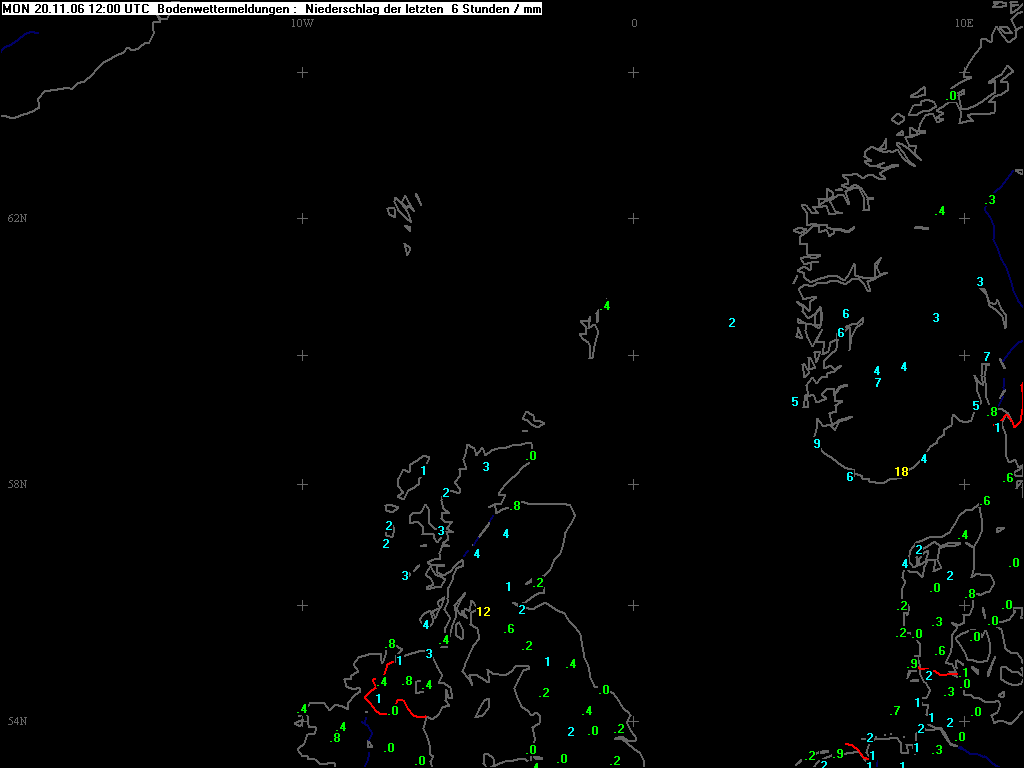Viewport: 1024px width, 768px height.
Task: Click the 10W longitude label
Action: 301,22
